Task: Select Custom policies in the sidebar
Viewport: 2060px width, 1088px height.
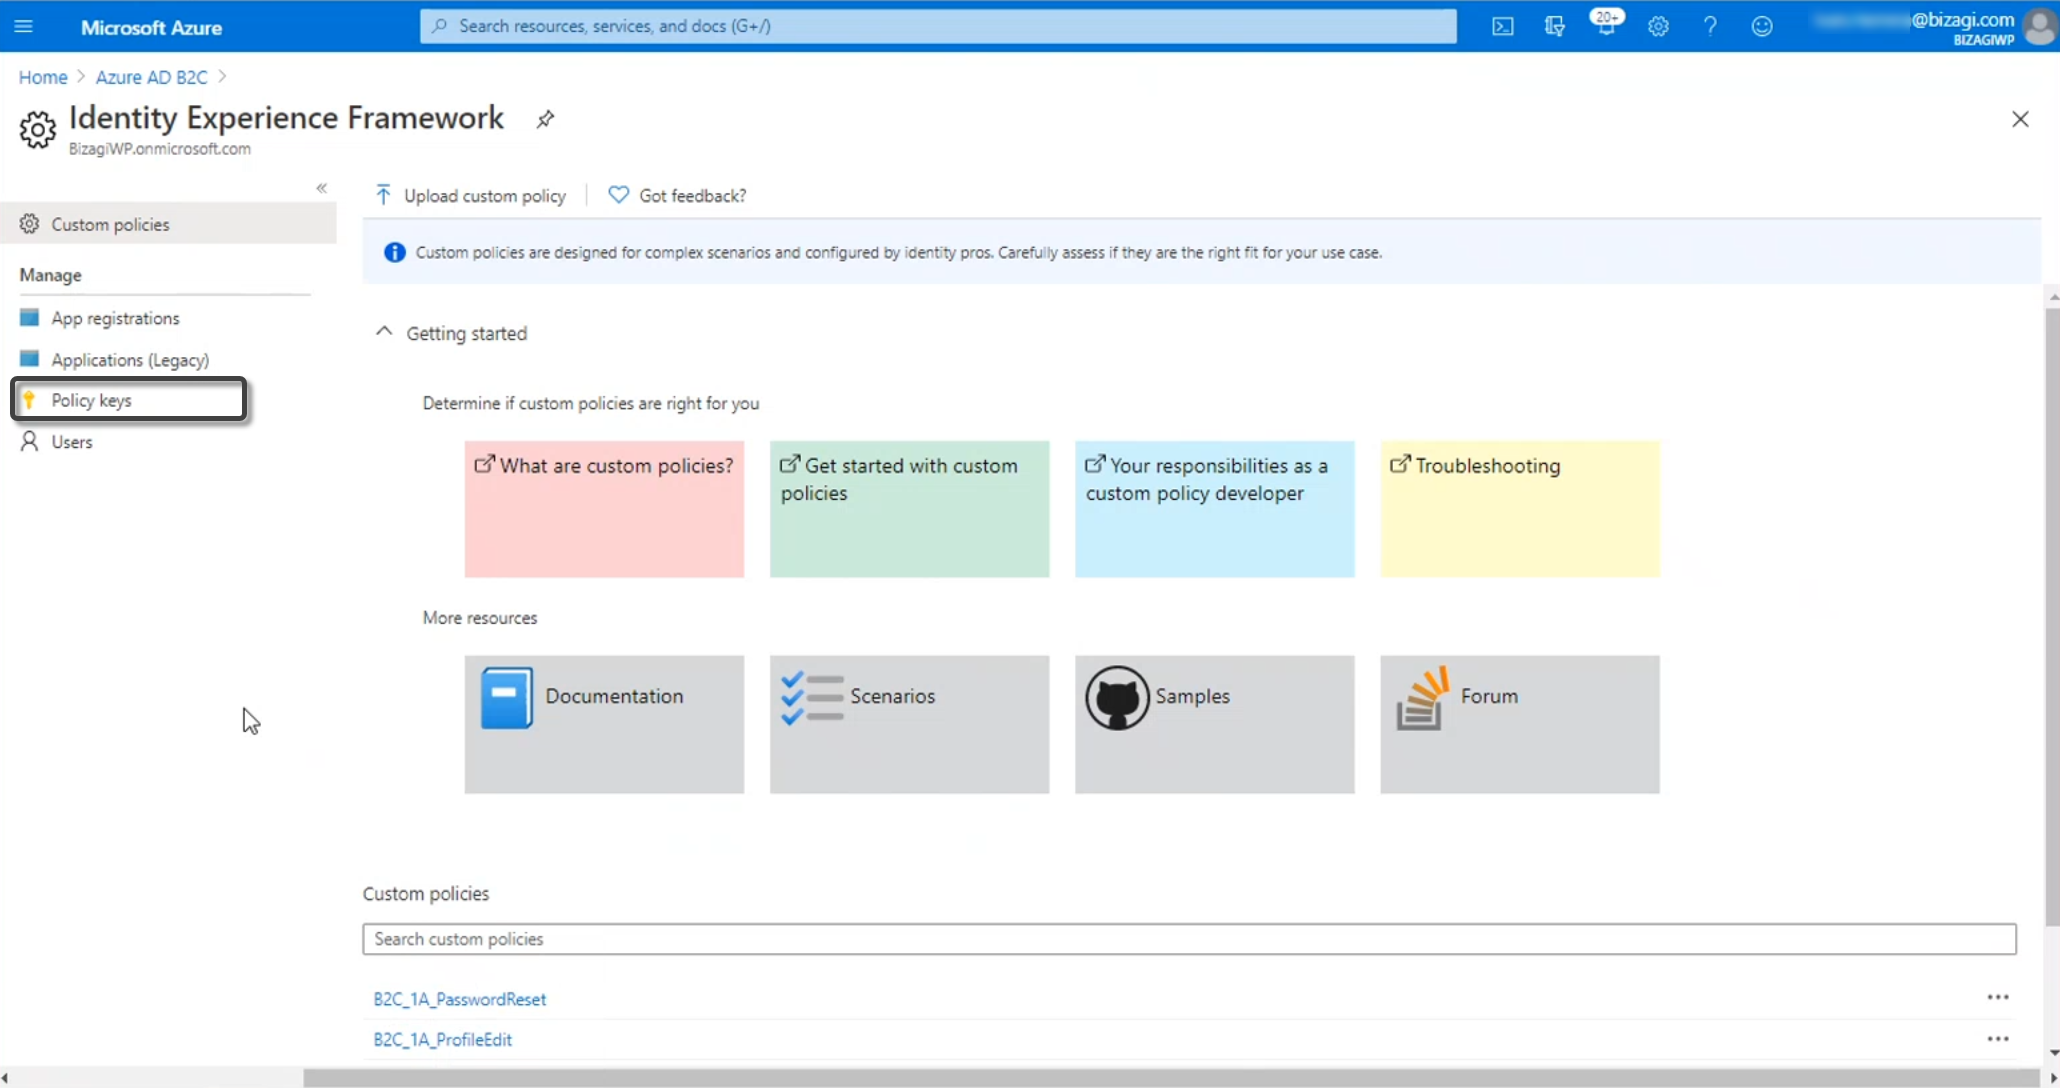Action: pos(168,224)
